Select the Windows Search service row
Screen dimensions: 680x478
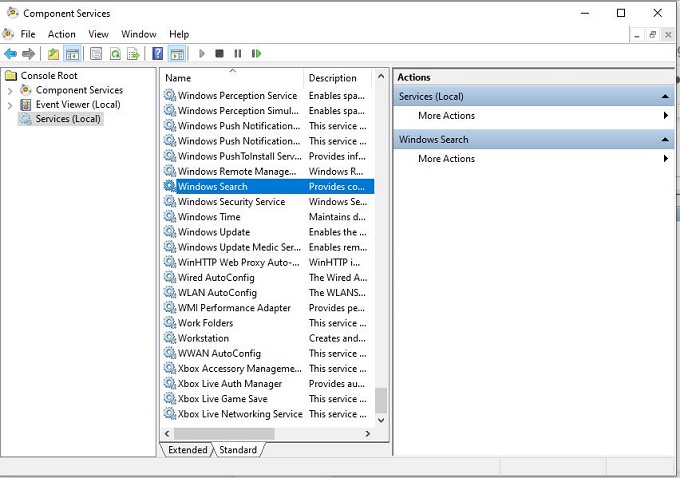pos(268,187)
